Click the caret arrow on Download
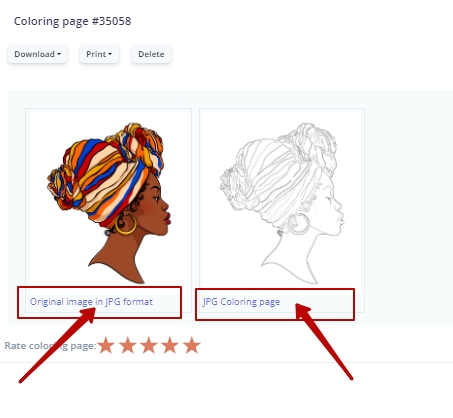Image resolution: width=453 pixels, height=418 pixels. point(59,54)
